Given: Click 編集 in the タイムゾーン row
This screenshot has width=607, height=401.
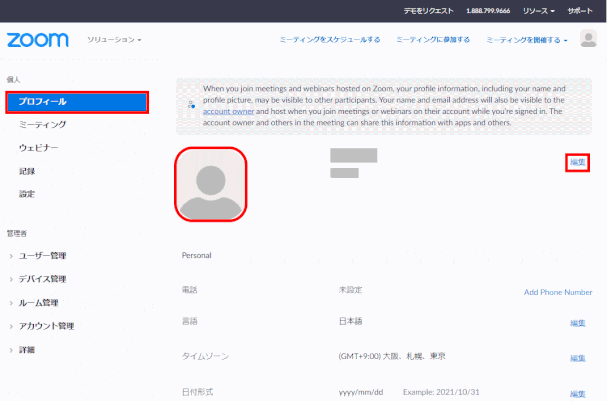Looking at the screenshot, I should coord(578,358).
